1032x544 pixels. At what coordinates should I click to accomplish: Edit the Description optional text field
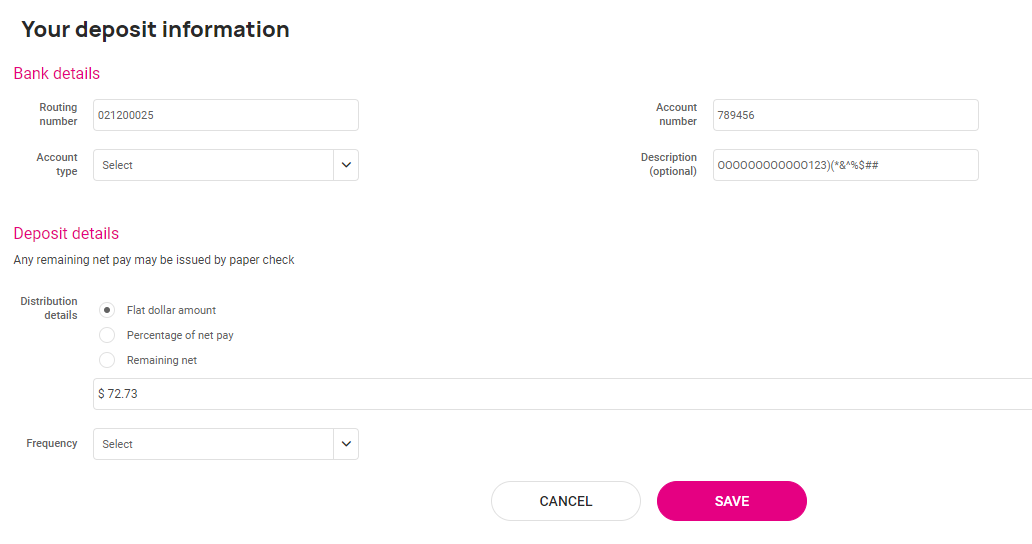(x=846, y=165)
